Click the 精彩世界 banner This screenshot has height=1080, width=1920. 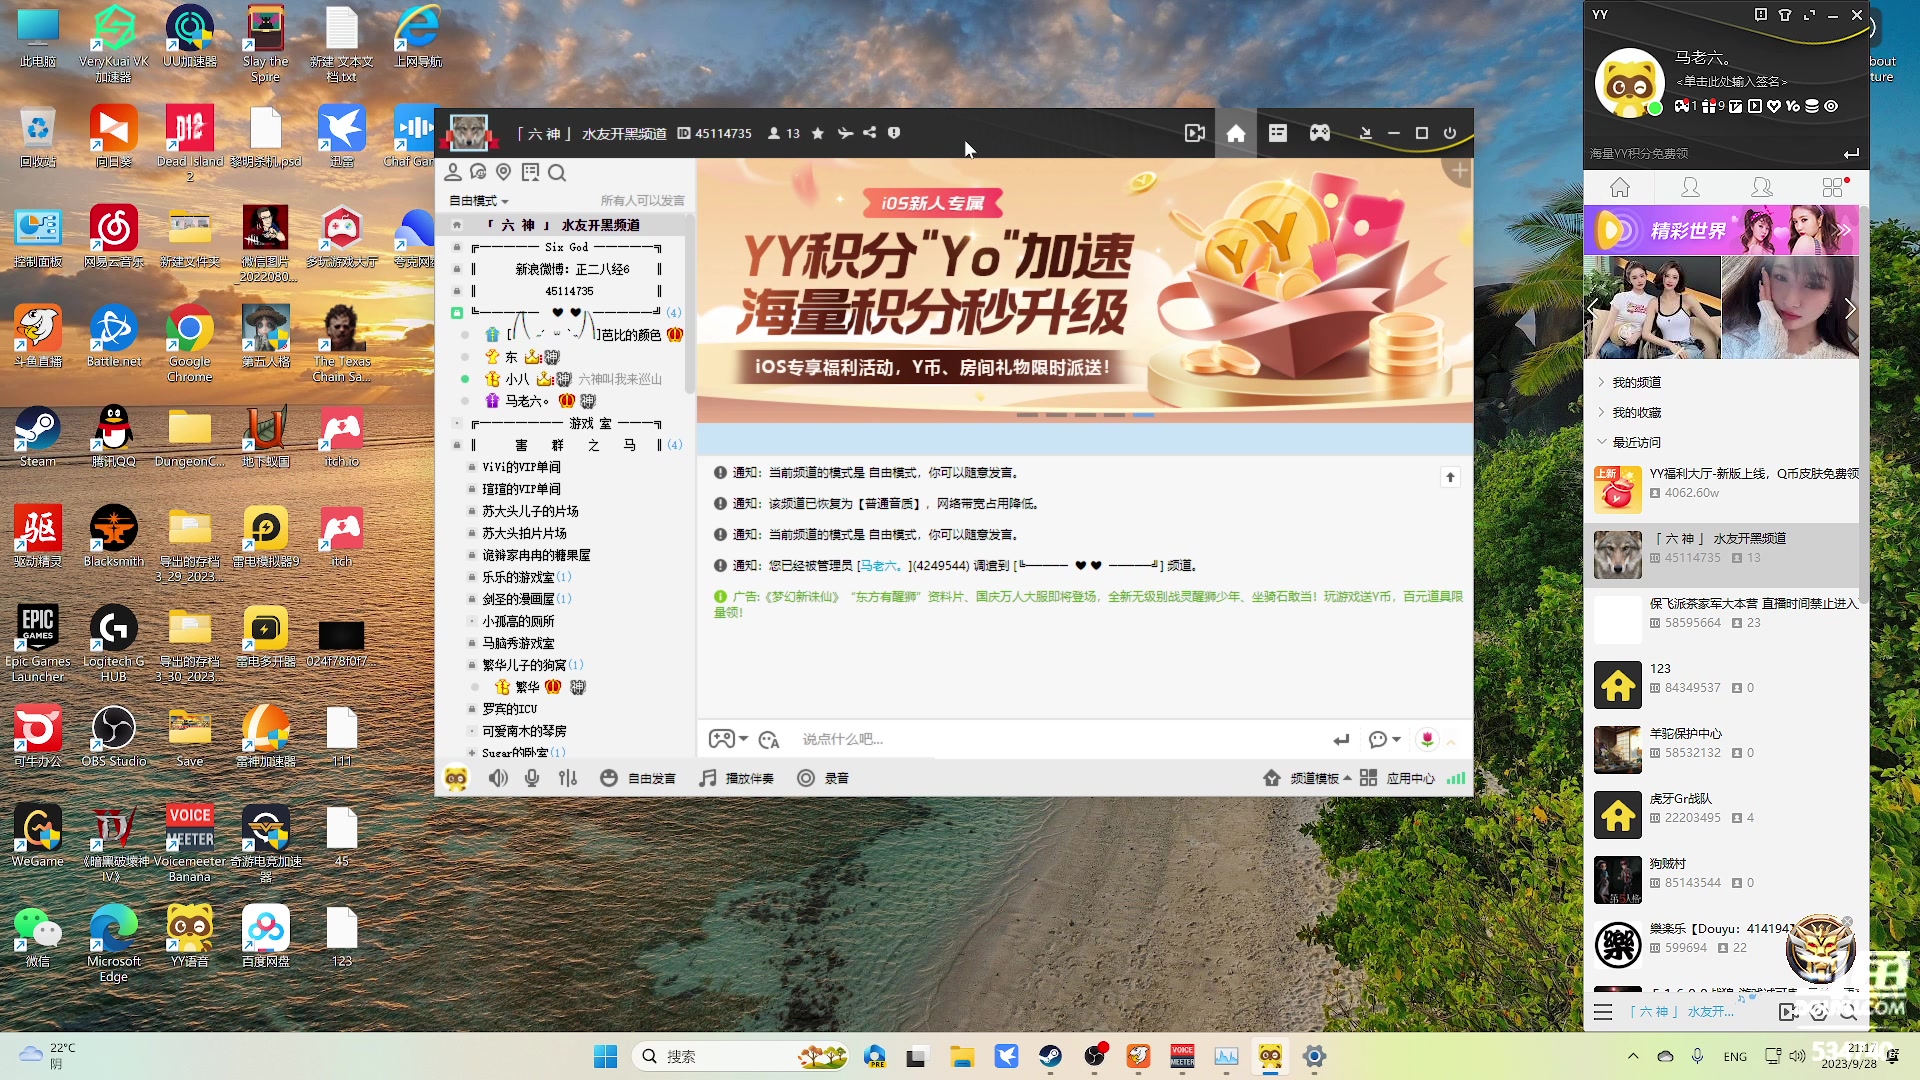coord(1721,230)
